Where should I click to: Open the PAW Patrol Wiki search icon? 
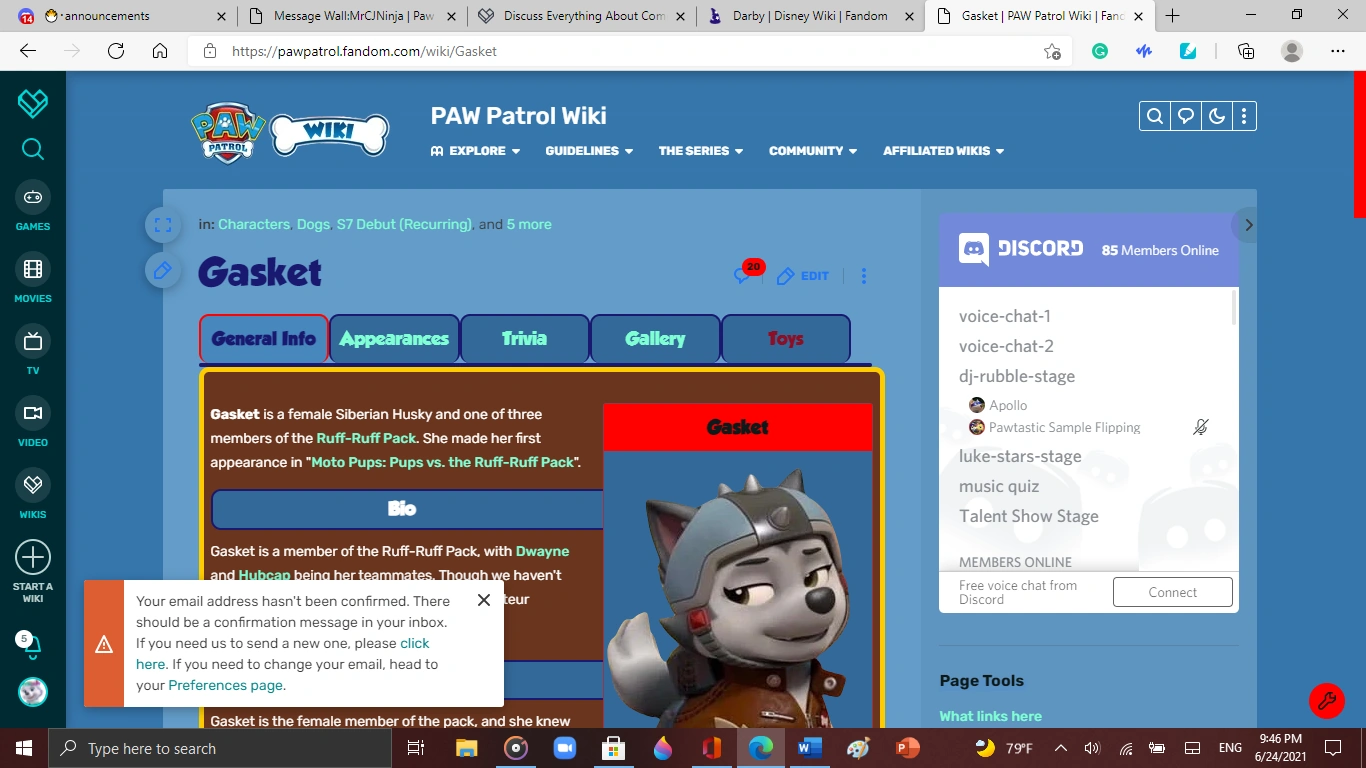coord(1154,116)
